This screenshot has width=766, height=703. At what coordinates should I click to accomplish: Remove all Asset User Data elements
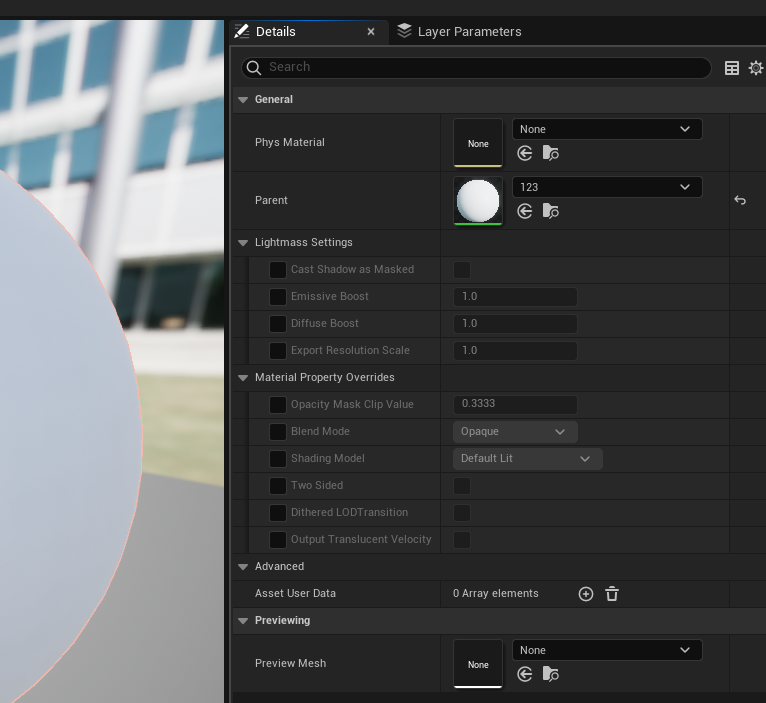(612, 594)
